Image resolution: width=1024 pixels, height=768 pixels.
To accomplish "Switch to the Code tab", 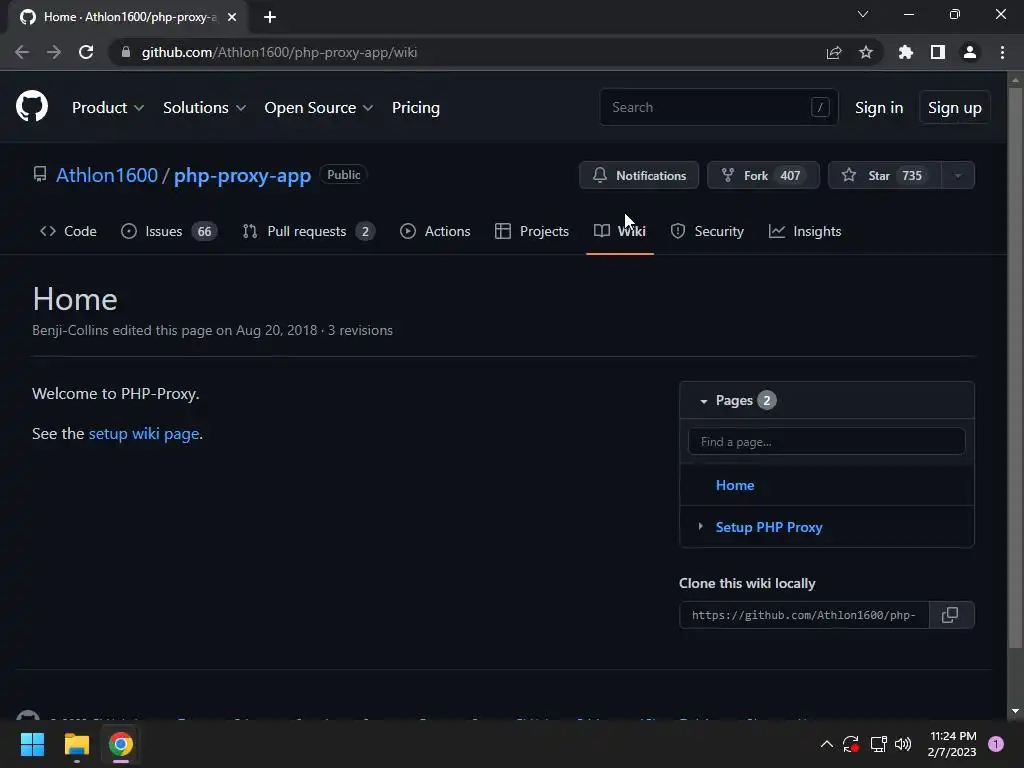I will pos(69,231).
